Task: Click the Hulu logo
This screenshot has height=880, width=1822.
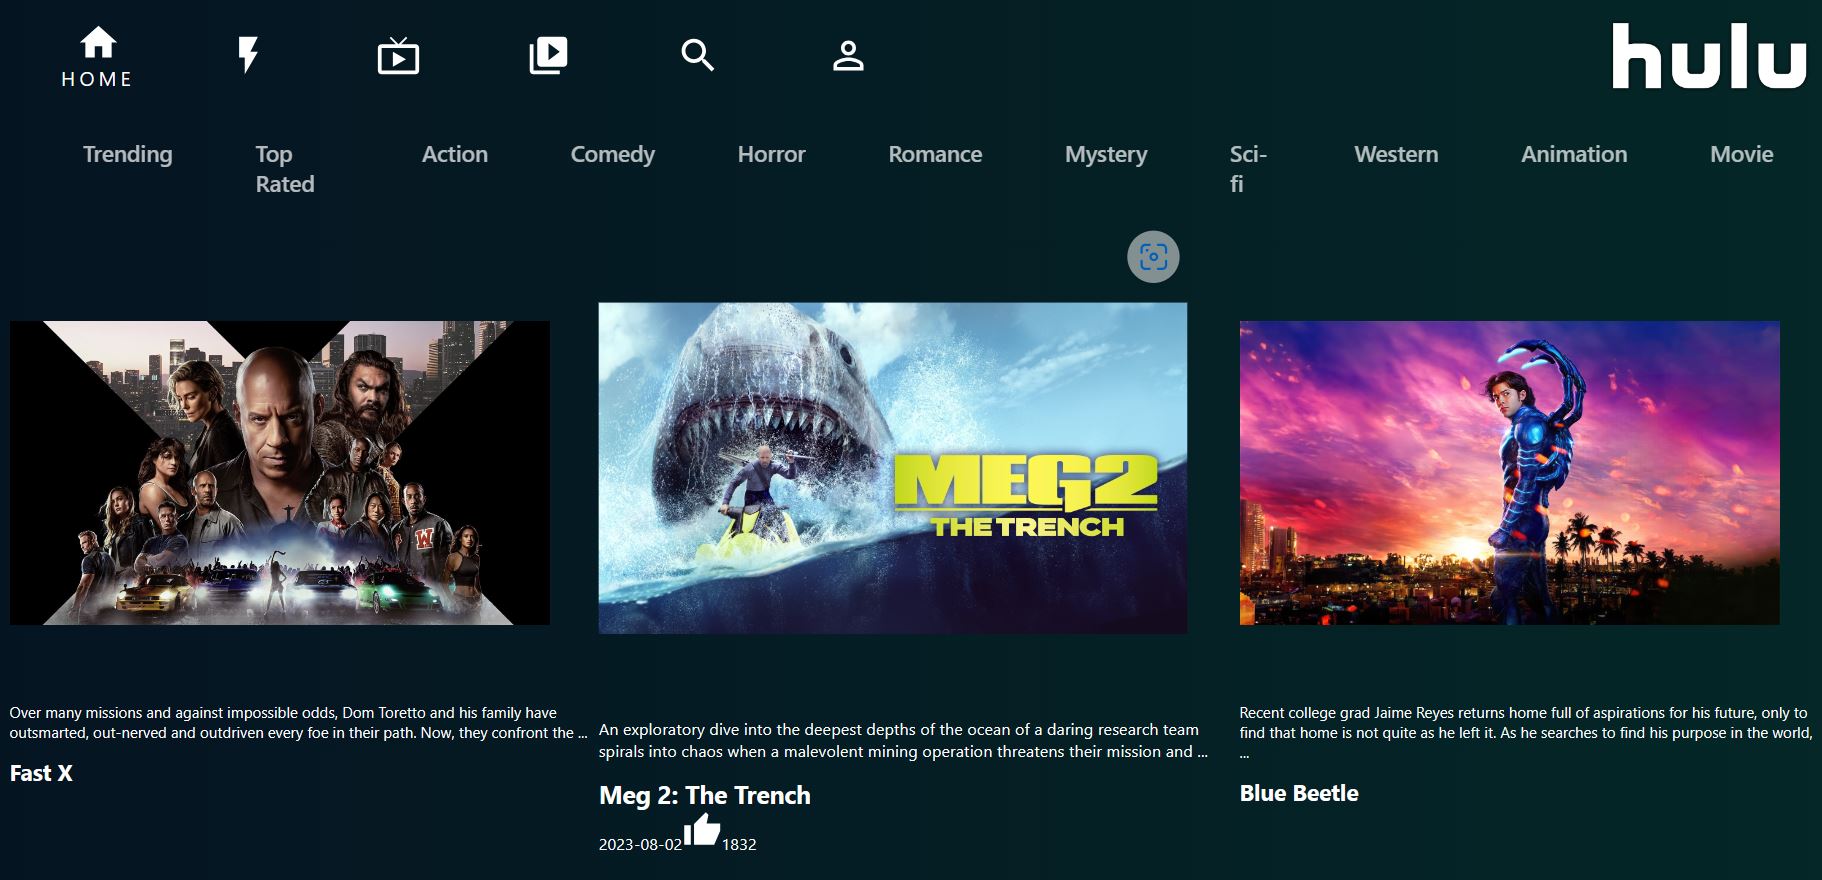Action: click(x=1709, y=56)
